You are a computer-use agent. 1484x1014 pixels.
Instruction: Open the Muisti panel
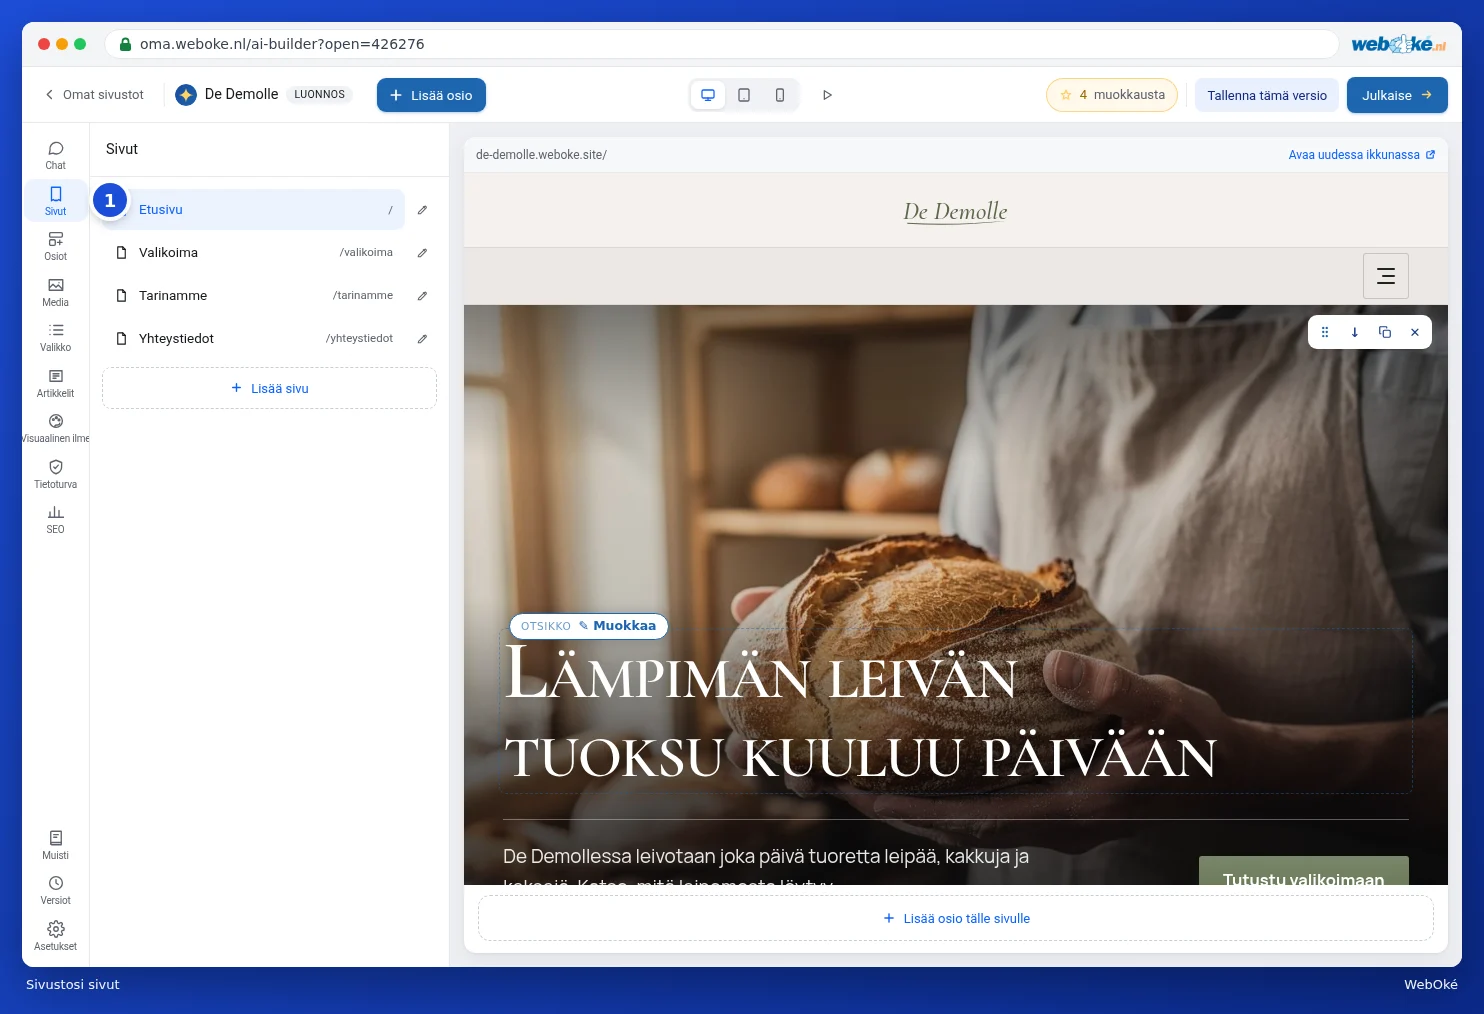(56, 845)
